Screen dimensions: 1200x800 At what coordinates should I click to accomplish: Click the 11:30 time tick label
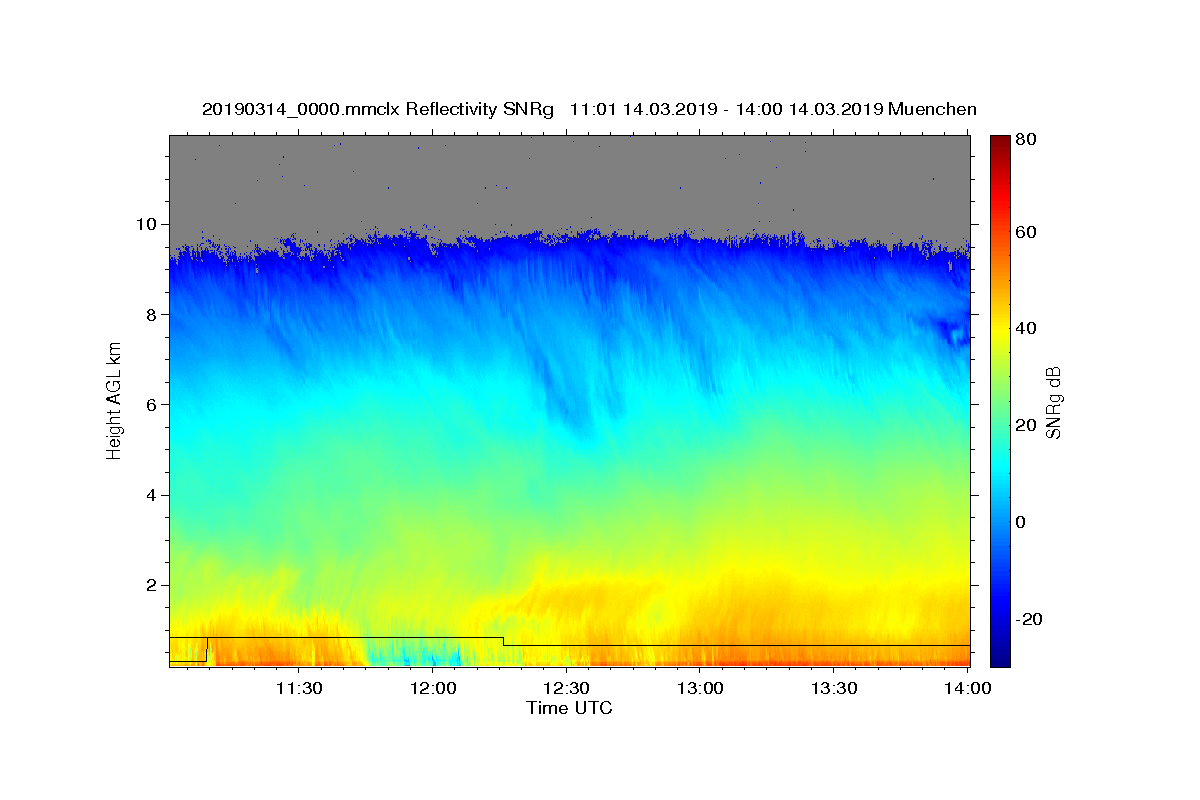(299, 688)
